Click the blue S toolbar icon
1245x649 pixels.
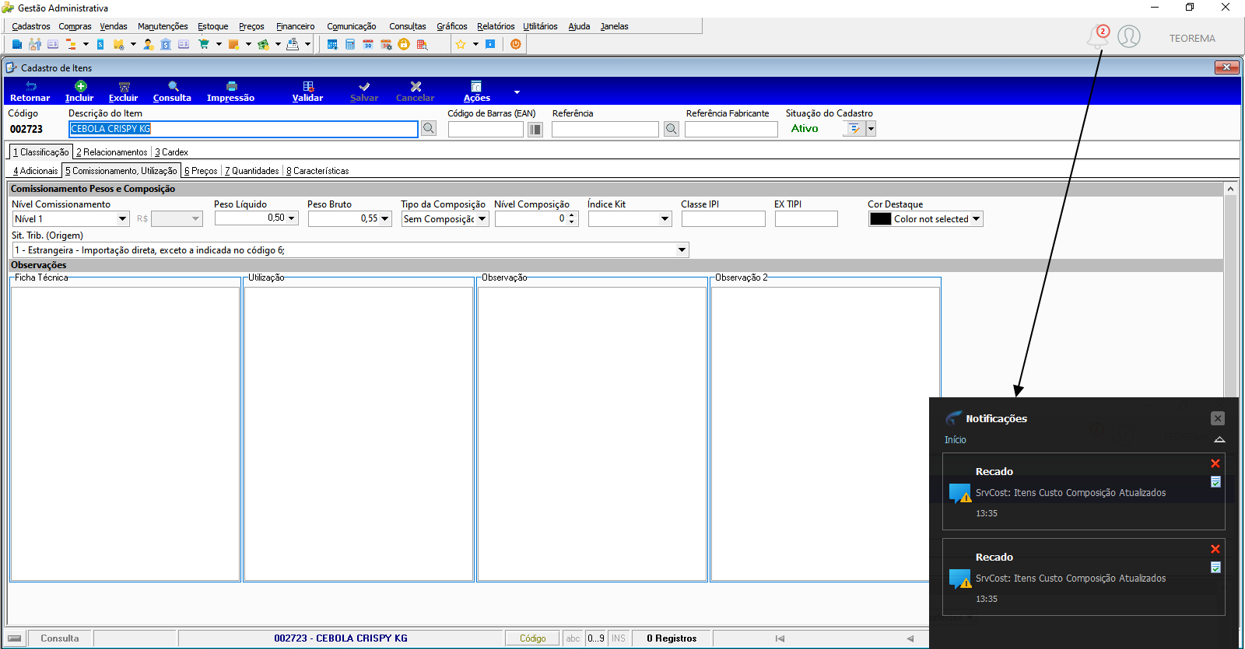100,44
